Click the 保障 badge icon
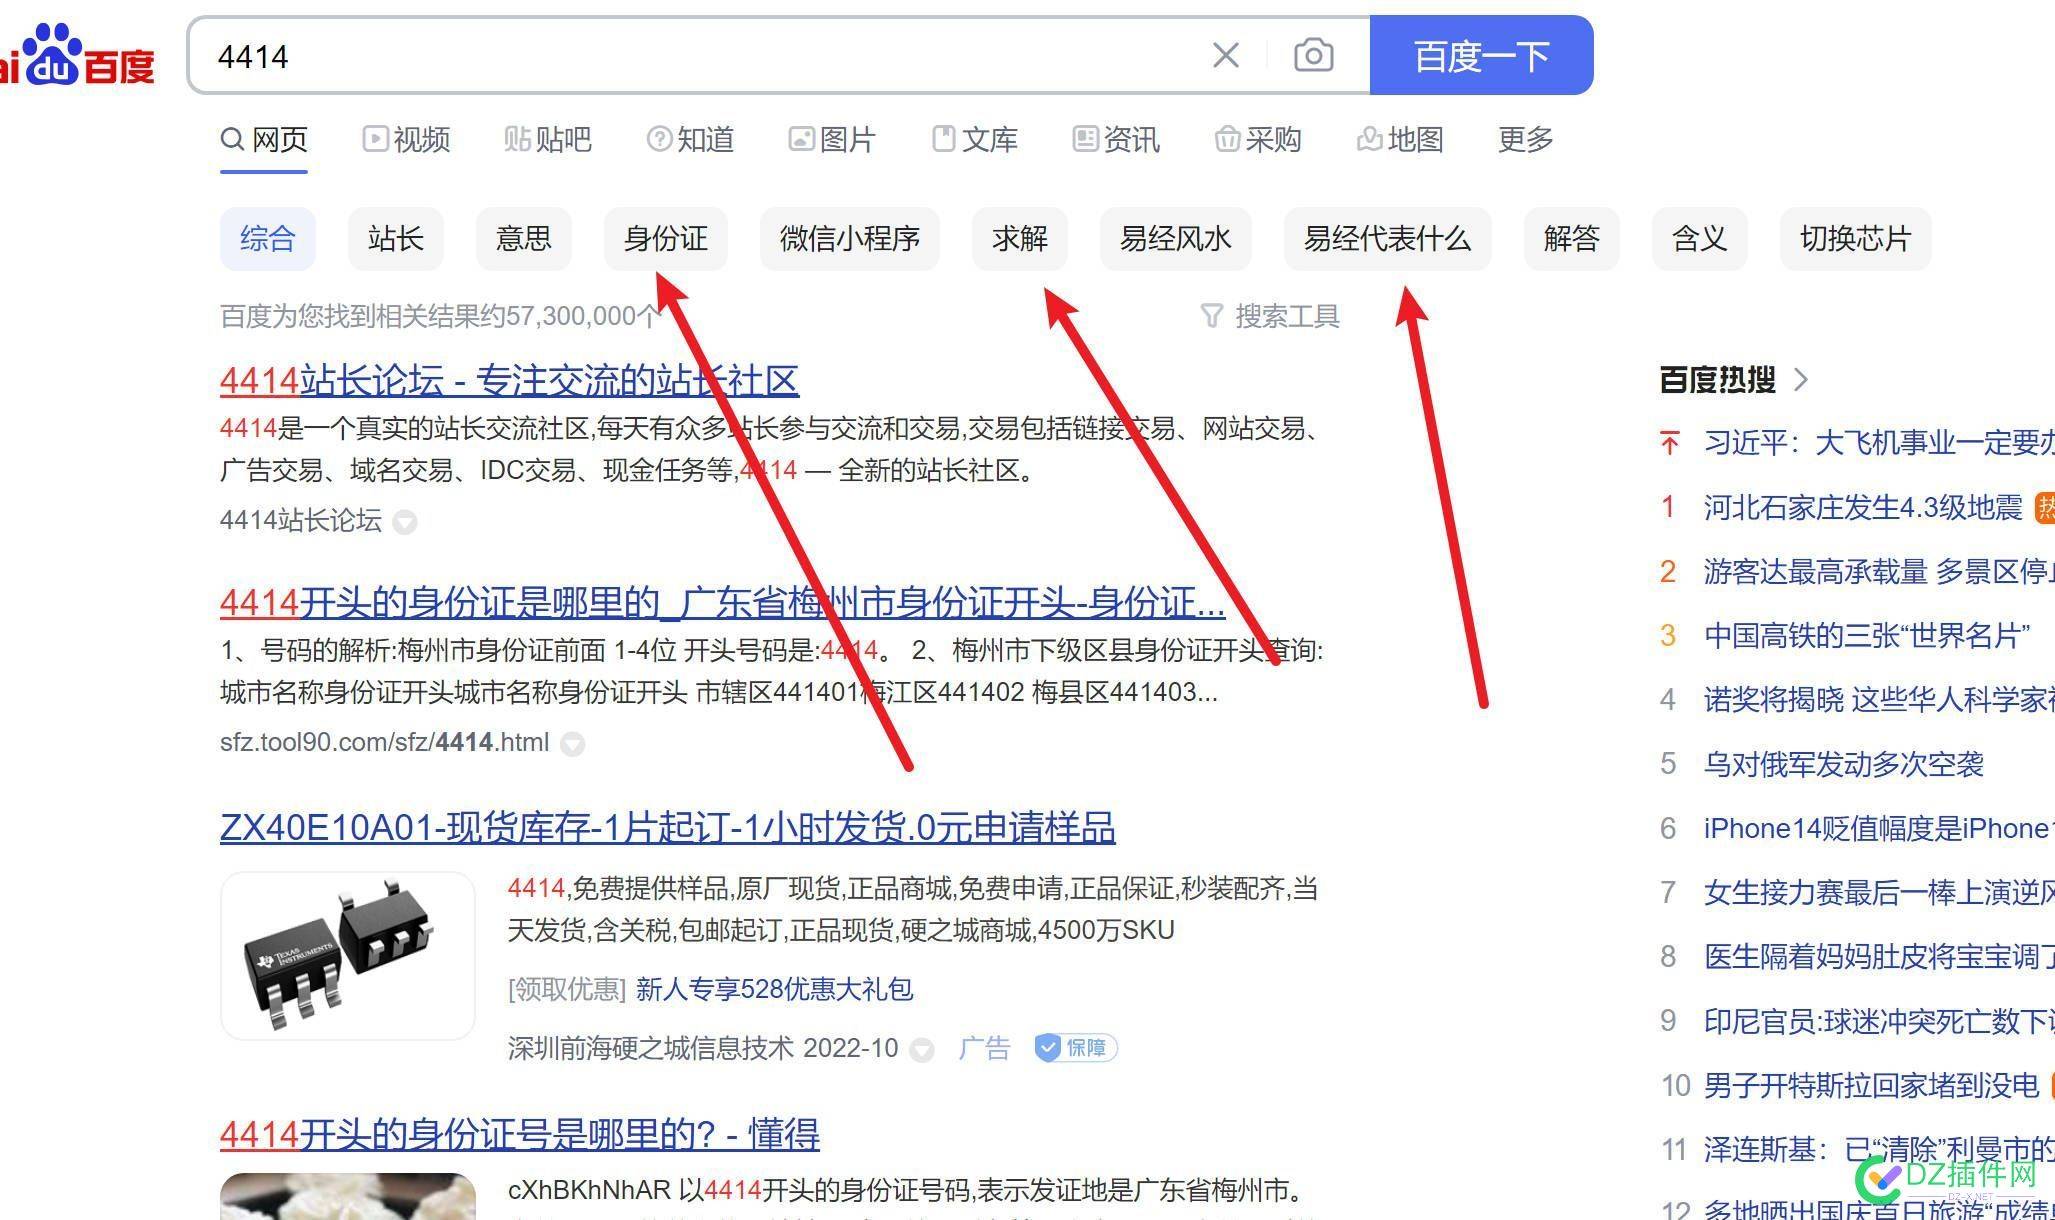The image size is (2055, 1220). (x=1076, y=1048)
